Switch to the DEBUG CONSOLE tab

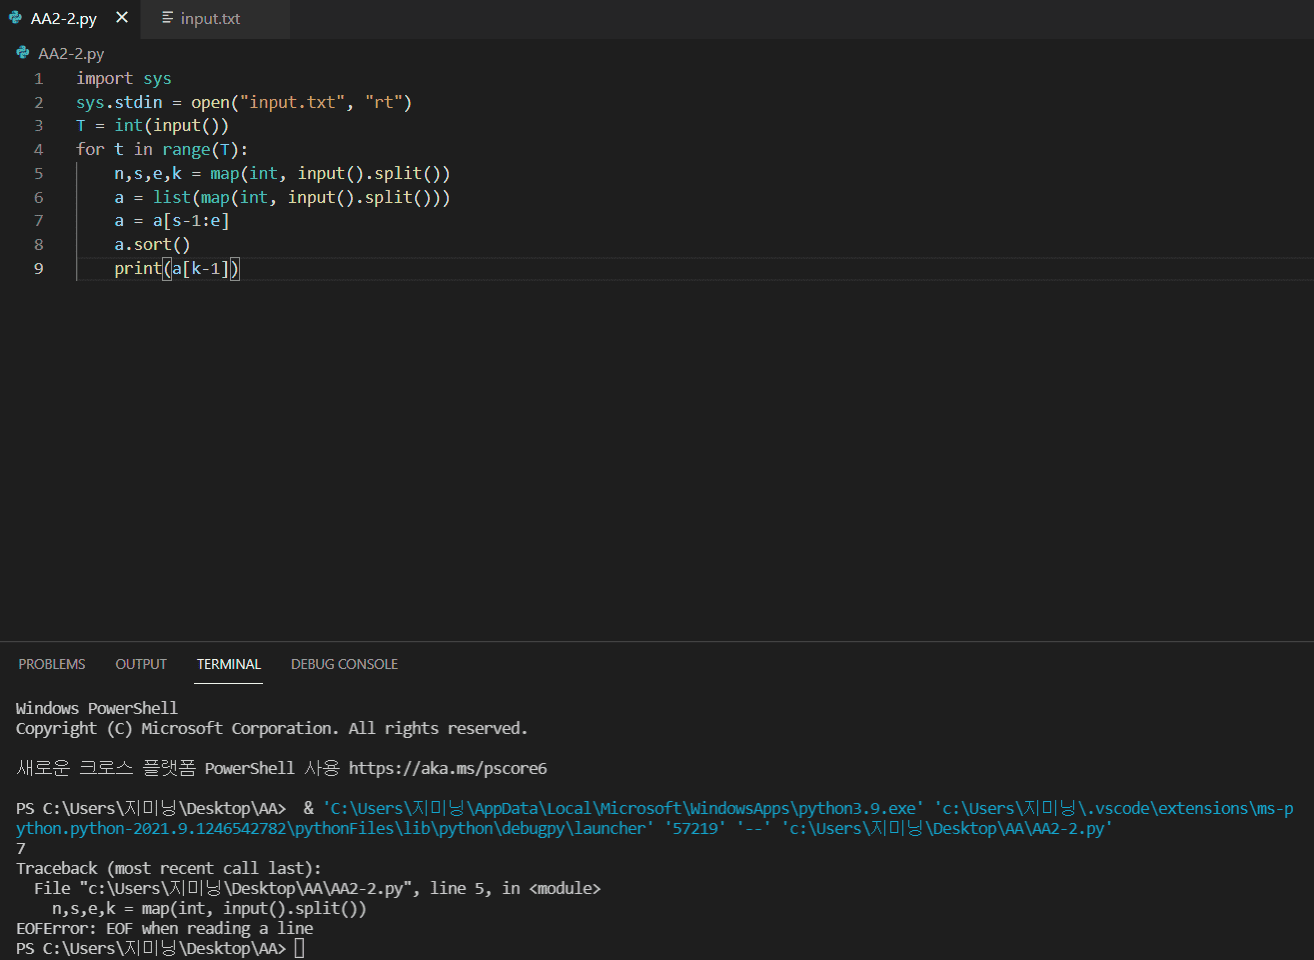(x=344, y=664)
